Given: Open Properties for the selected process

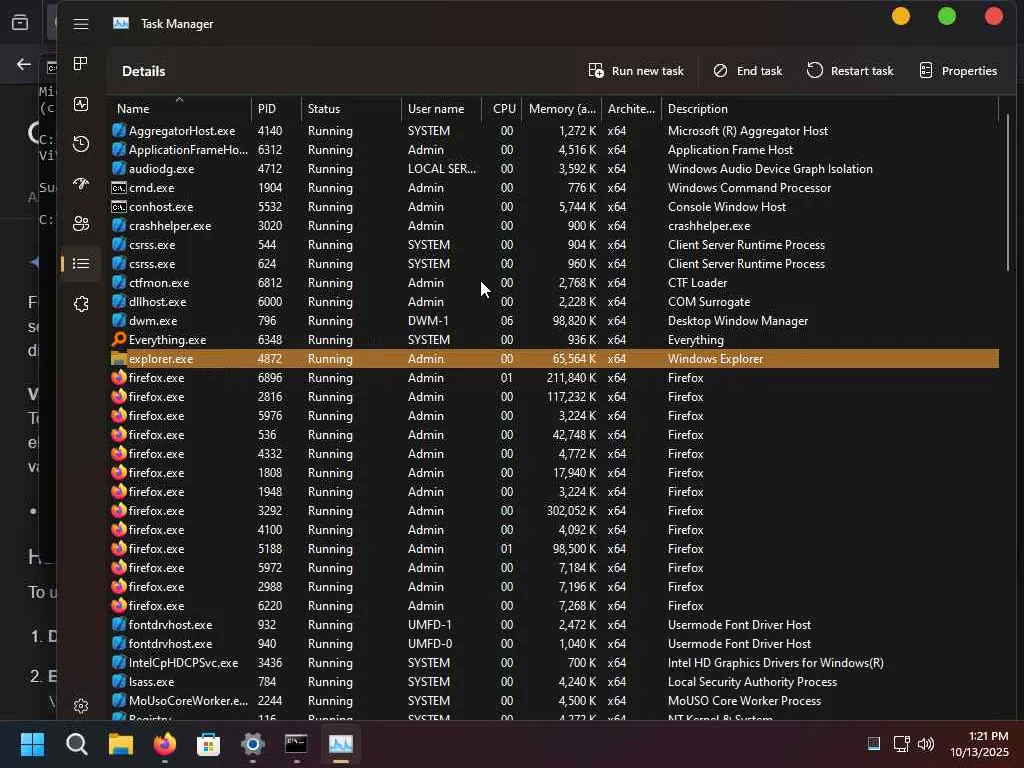Looking at the screenshot, I should (x=958, y=71).
